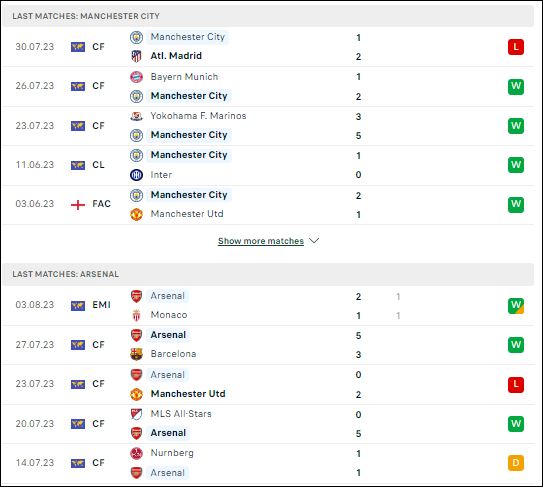Click the Nurnberg club crest
This screenshot has width=543, height=487.
(136, 453)
